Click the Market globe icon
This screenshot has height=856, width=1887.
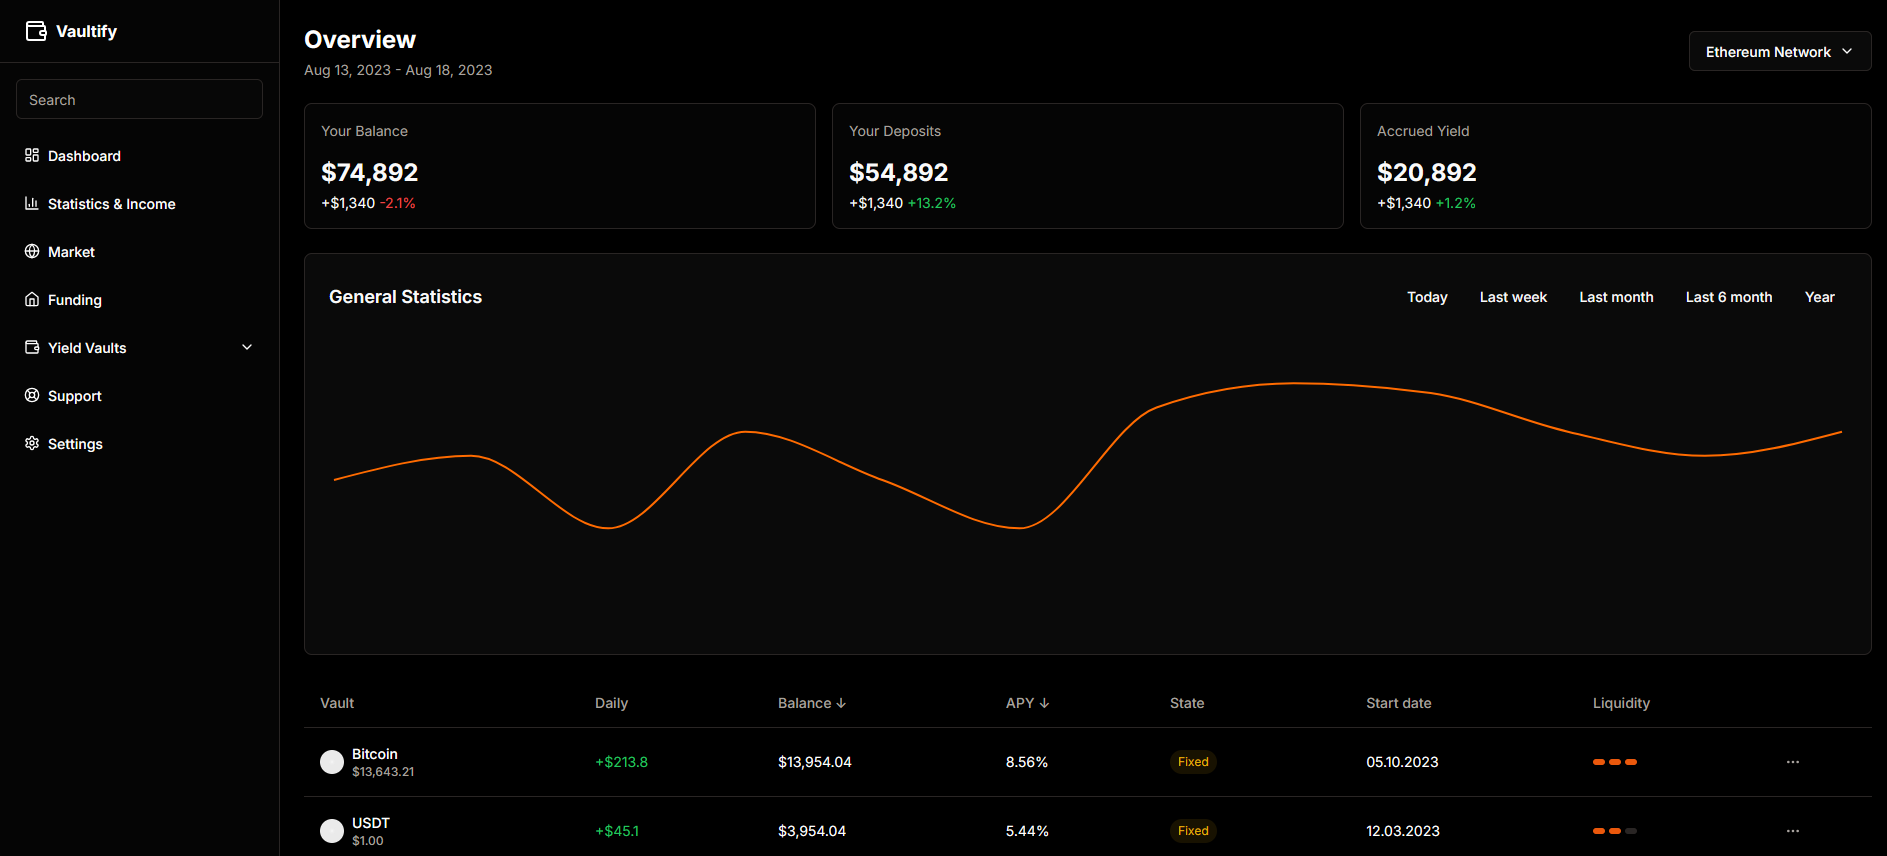coord(32,251)
